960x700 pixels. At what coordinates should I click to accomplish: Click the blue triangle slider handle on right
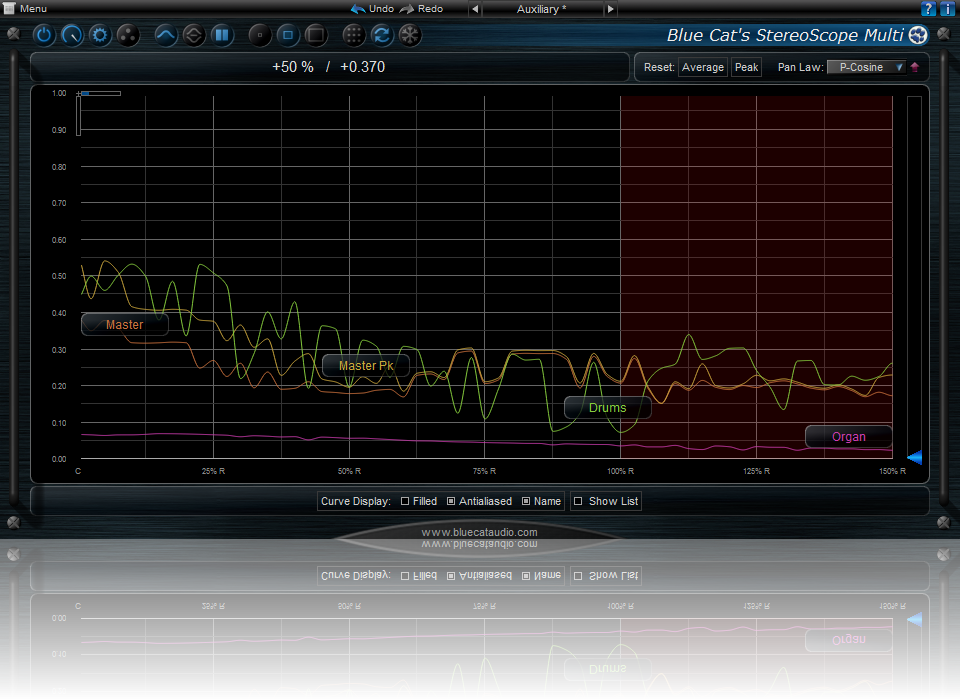coord(914,458)
